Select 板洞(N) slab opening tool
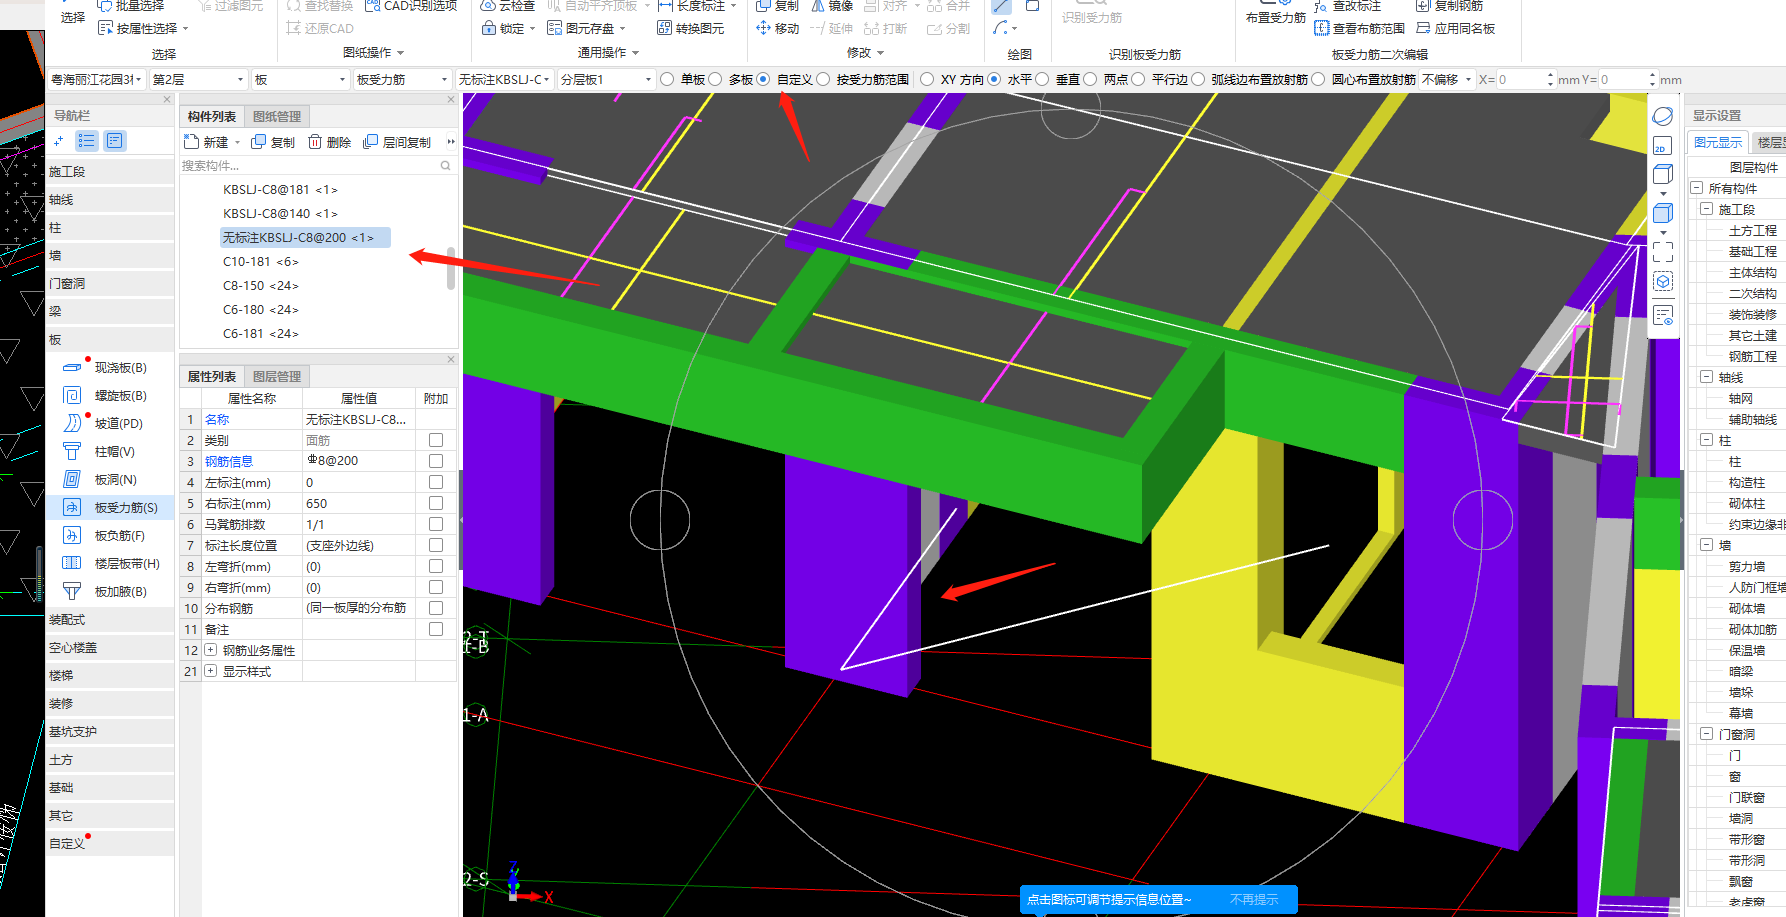The image size is (1786, 917). (100, 480)
